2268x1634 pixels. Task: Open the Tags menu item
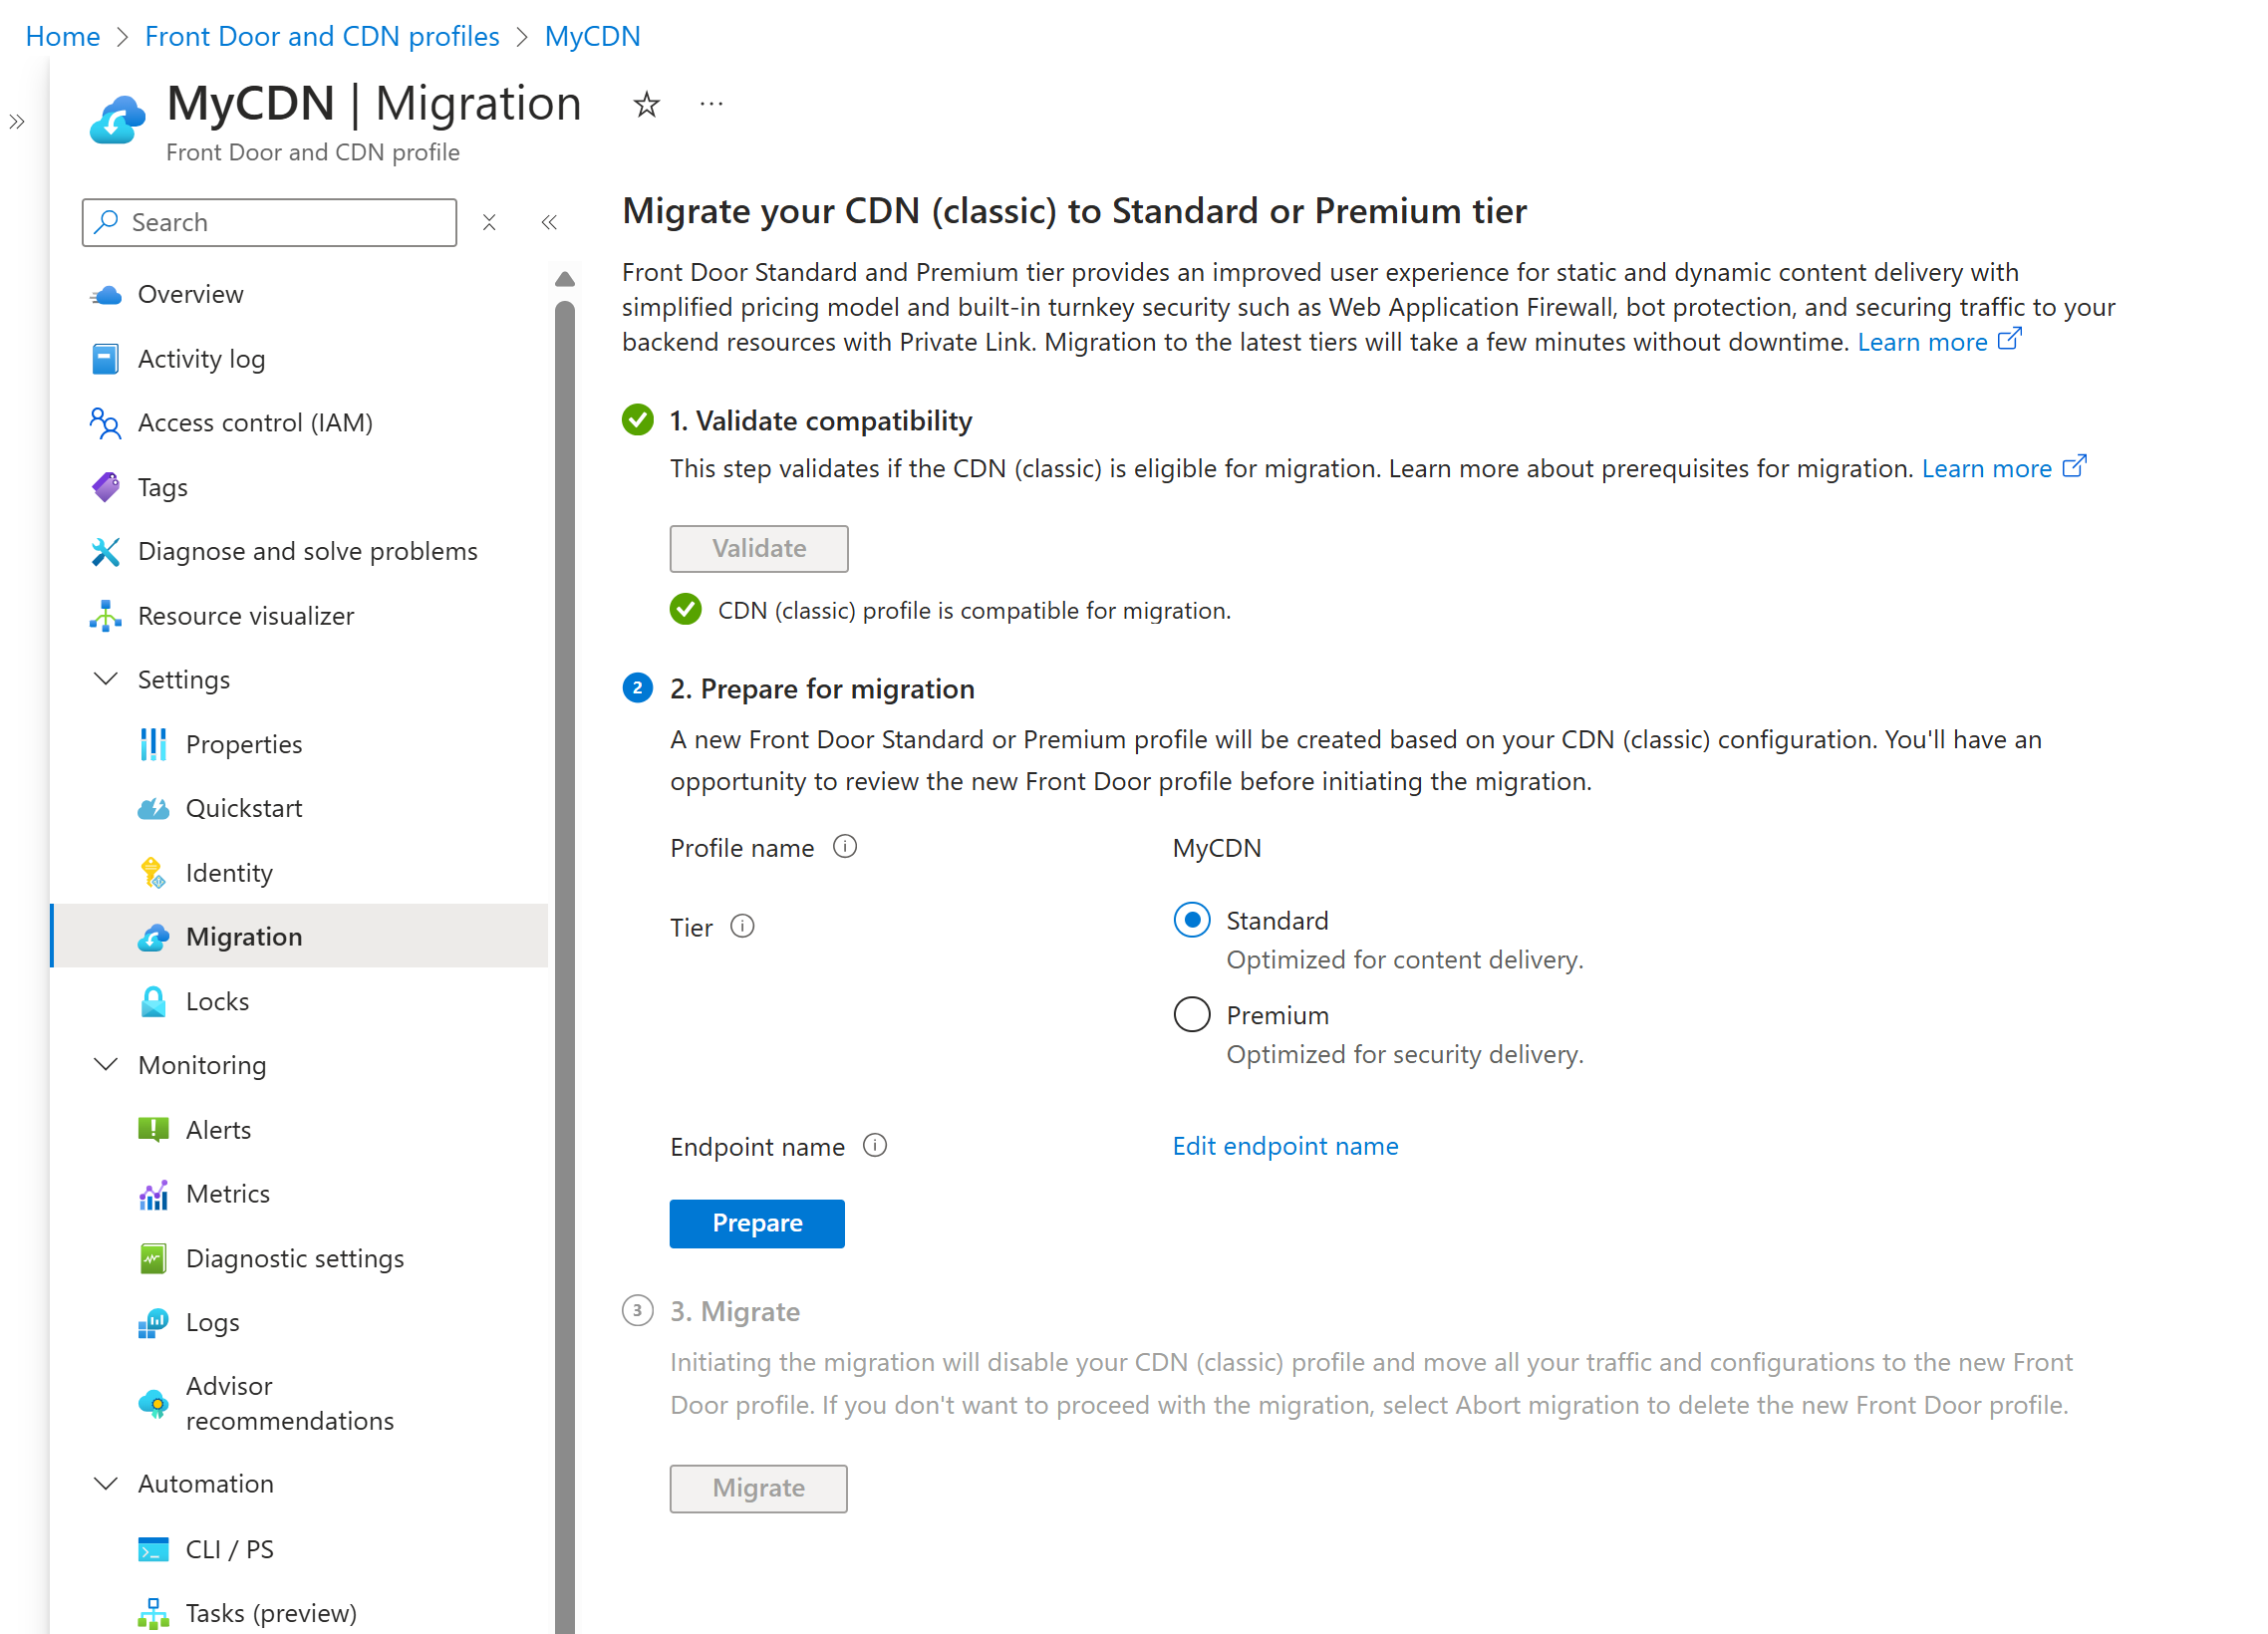162,486
